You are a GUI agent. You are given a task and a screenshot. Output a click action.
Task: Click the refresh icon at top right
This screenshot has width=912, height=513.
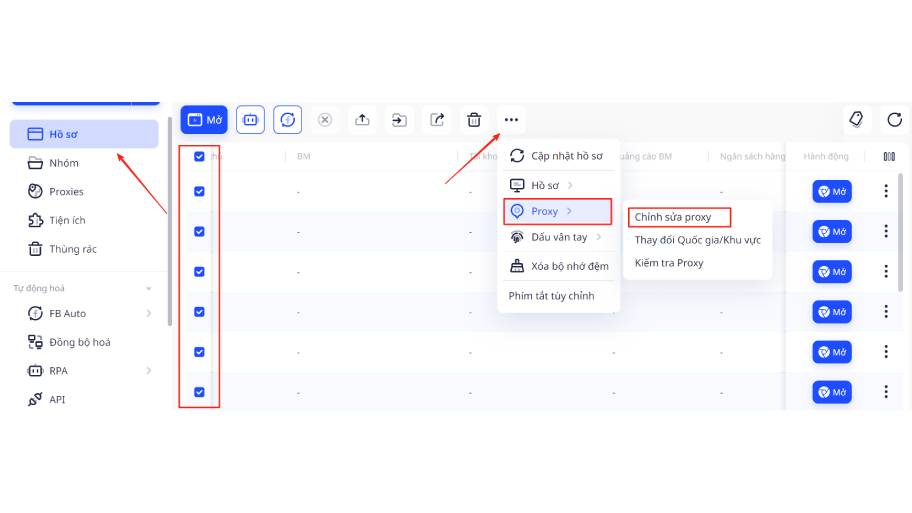point(894,120)
